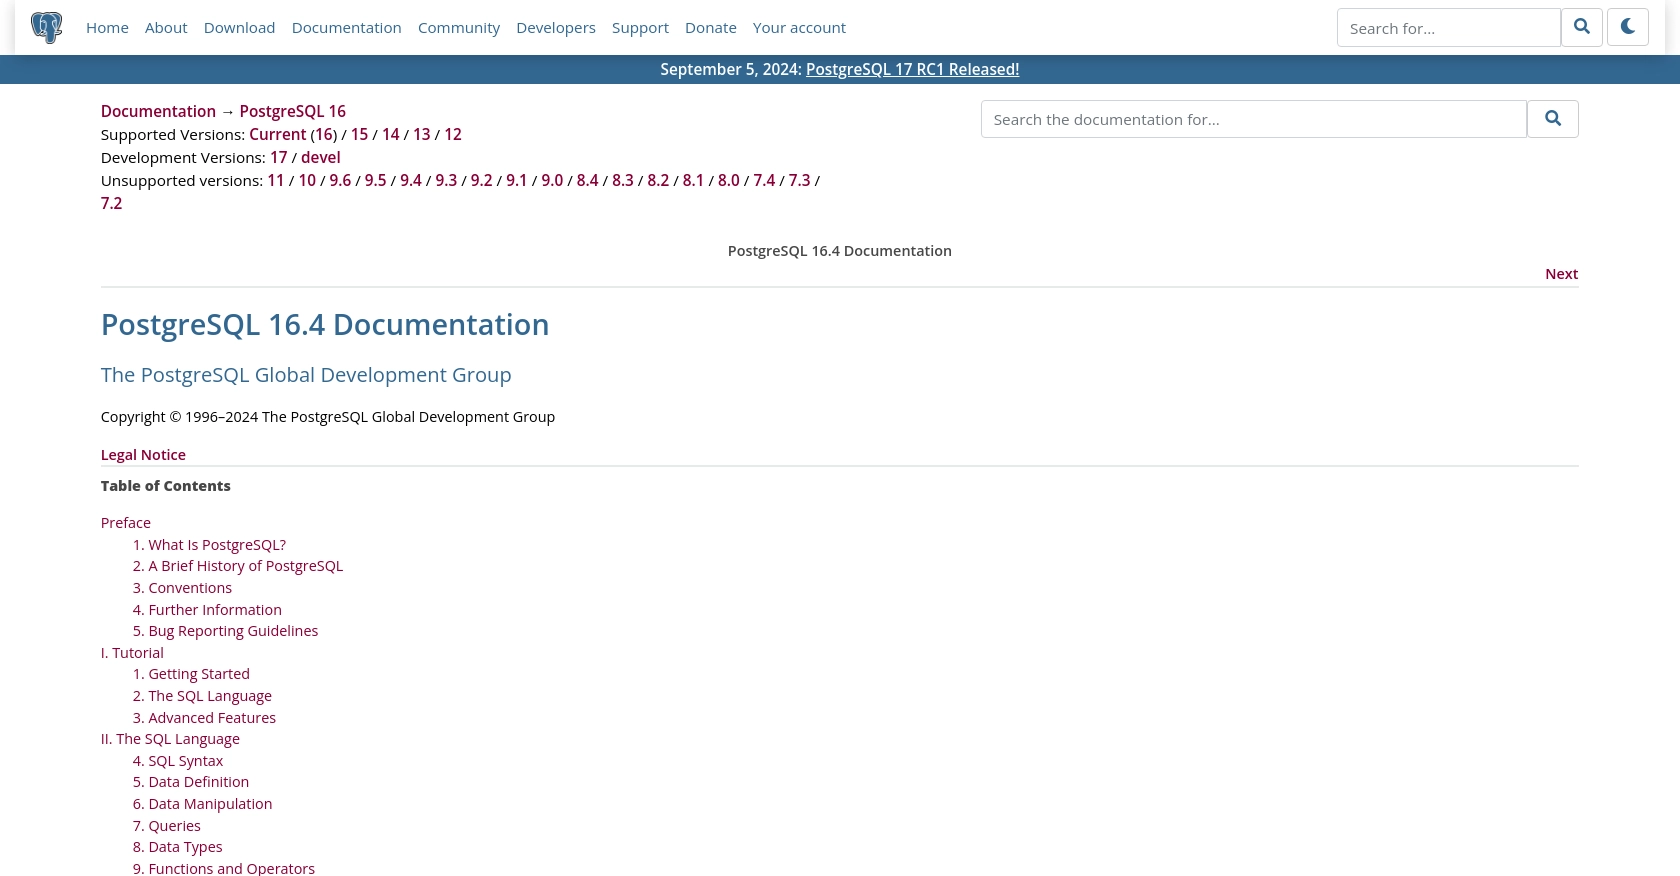
Task: Focus the top 'Search for...' field
Action: point(1448,28)
